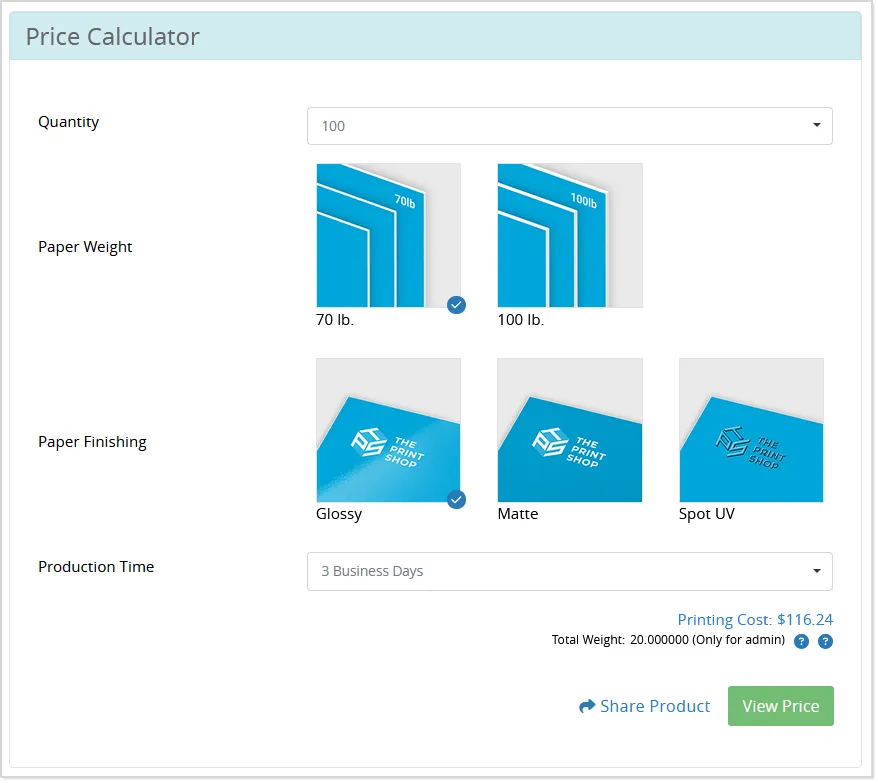Click the 70 lb. caption text

click(336, 320)
